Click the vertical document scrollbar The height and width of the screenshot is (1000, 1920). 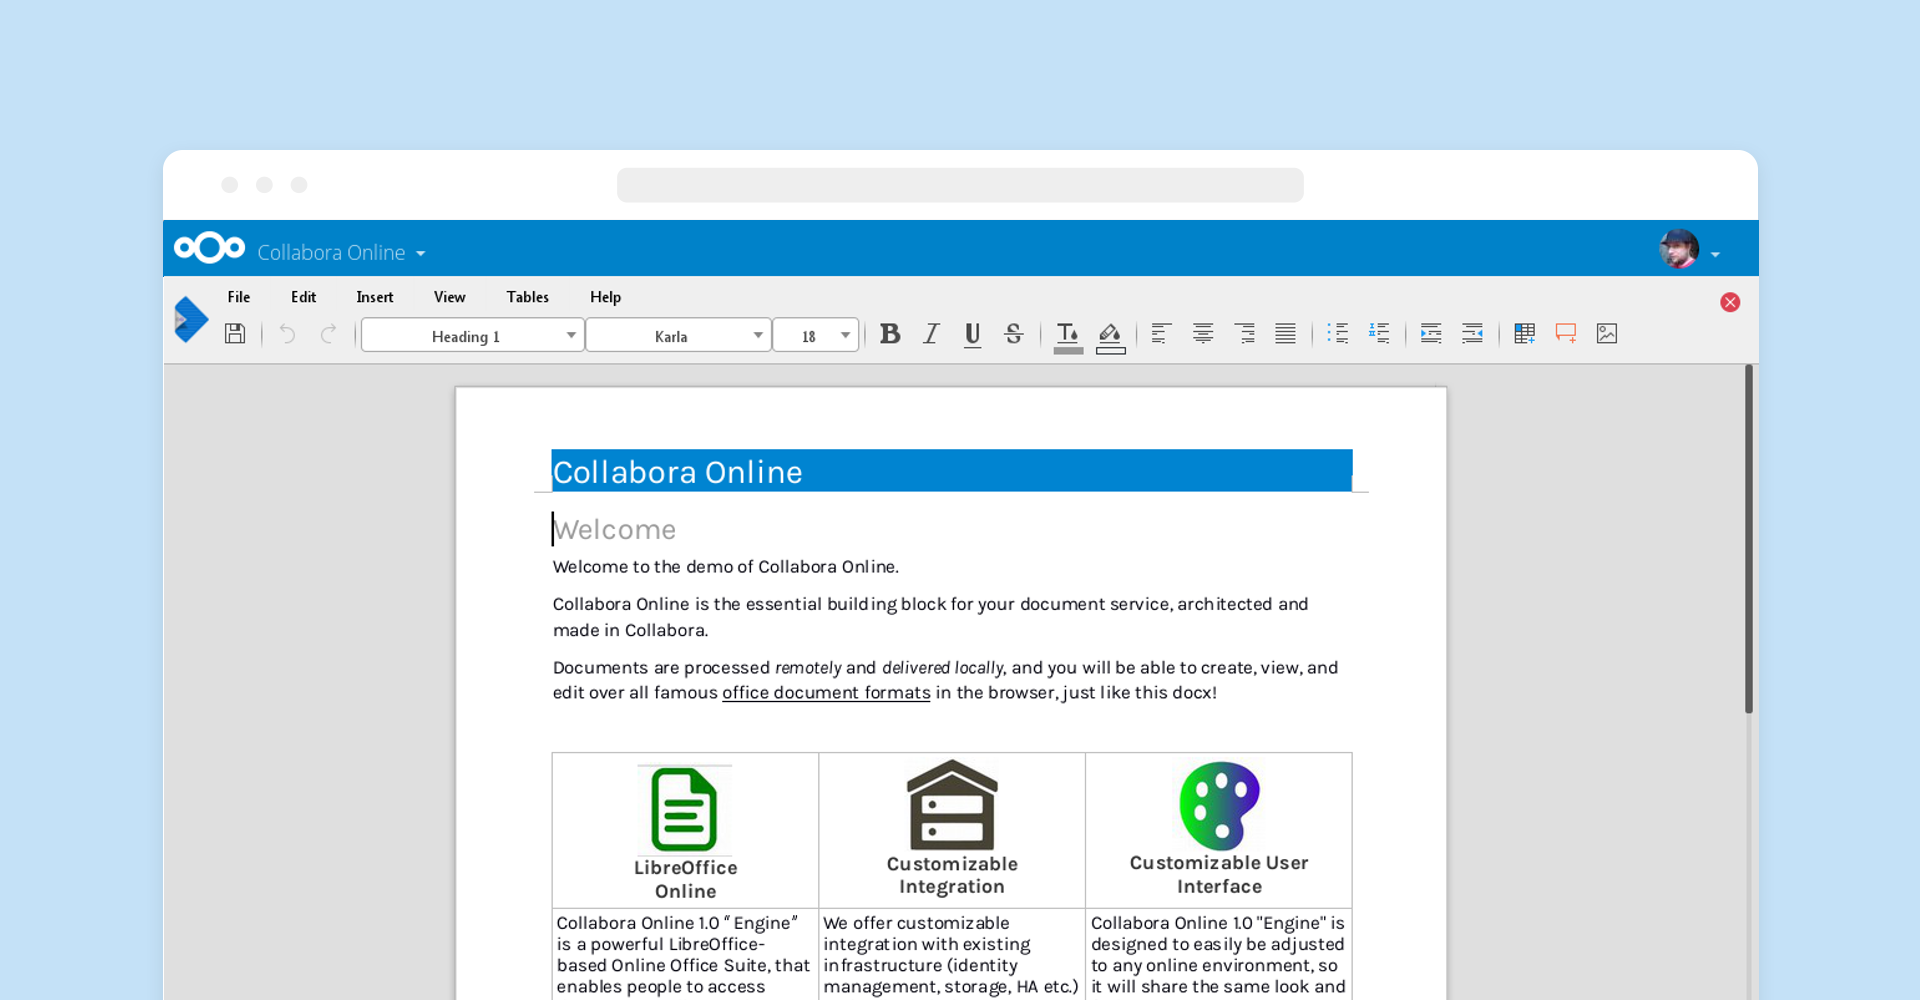click(1749, 540)
